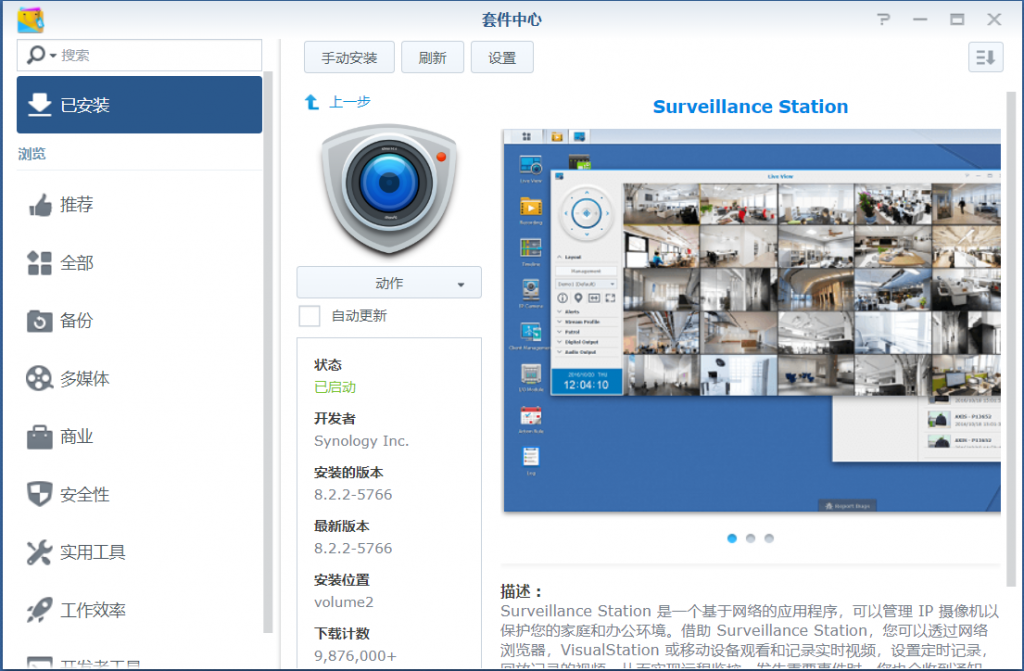Select the first screenshot carousel dot

tap(732, 538)
